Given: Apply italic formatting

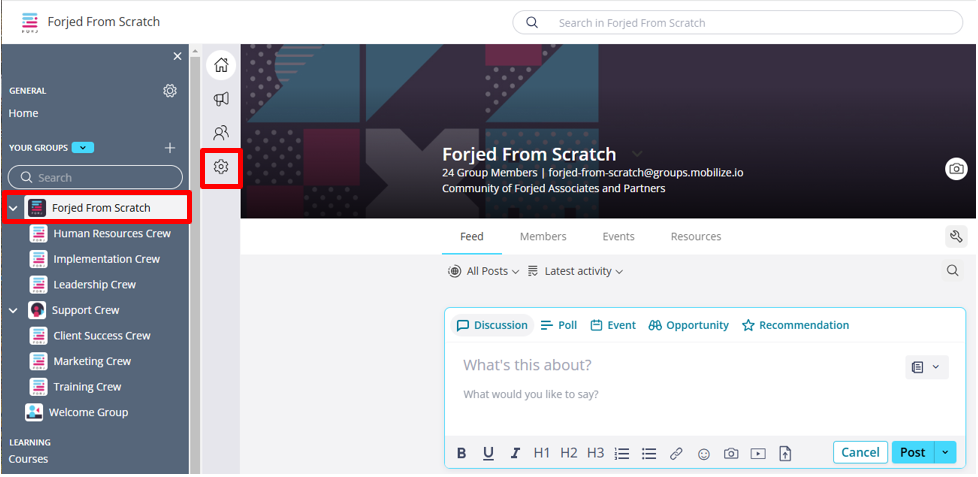Looking at the screenshot, I should pos(515,453).
